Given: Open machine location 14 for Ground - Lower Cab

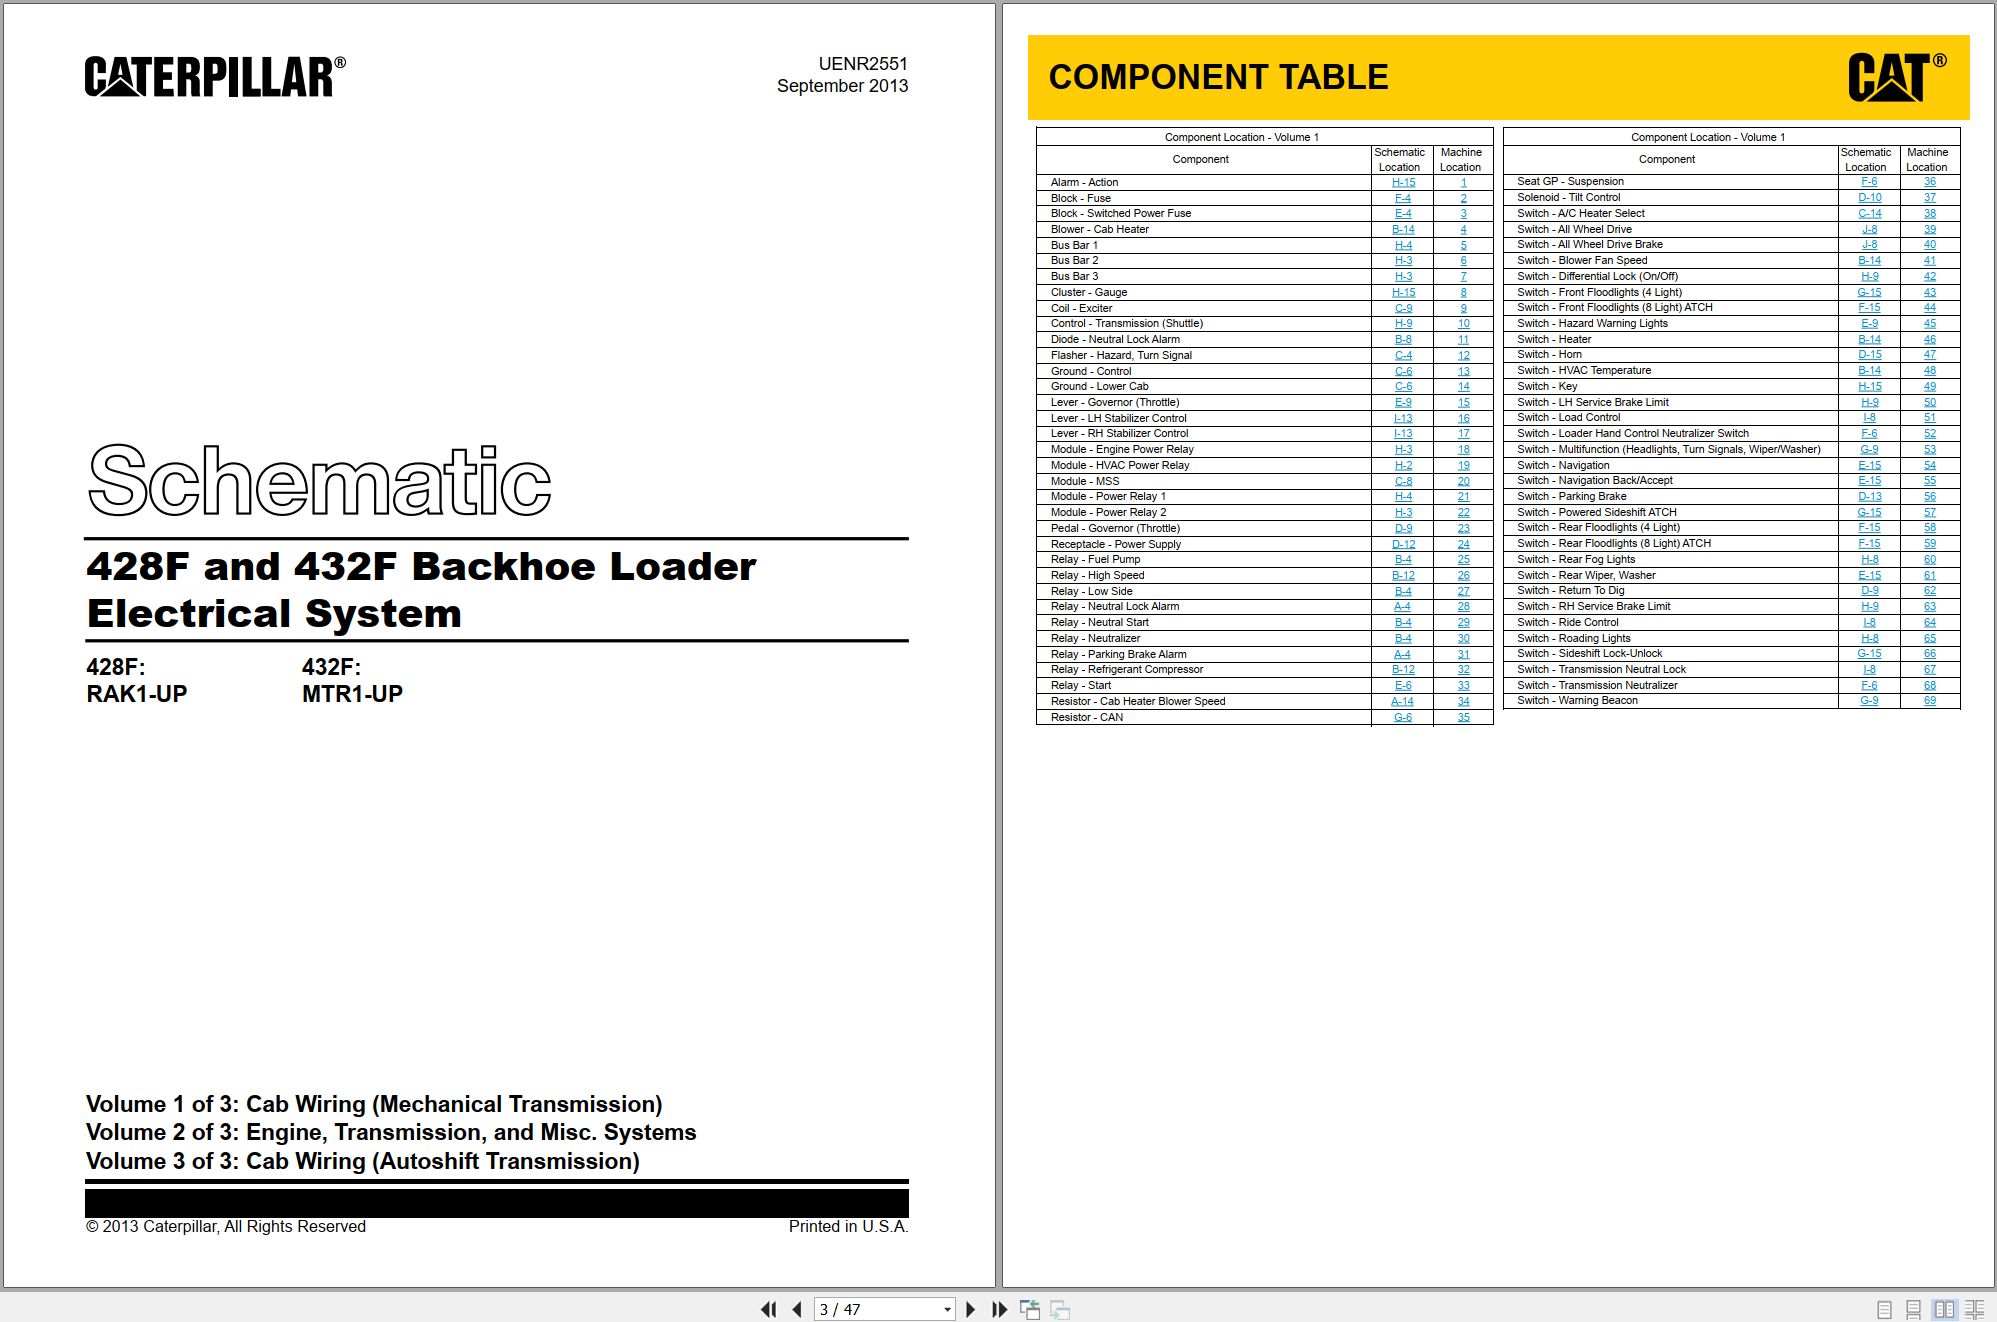Looking at the screenshot, I should [x=1463, y=386].
